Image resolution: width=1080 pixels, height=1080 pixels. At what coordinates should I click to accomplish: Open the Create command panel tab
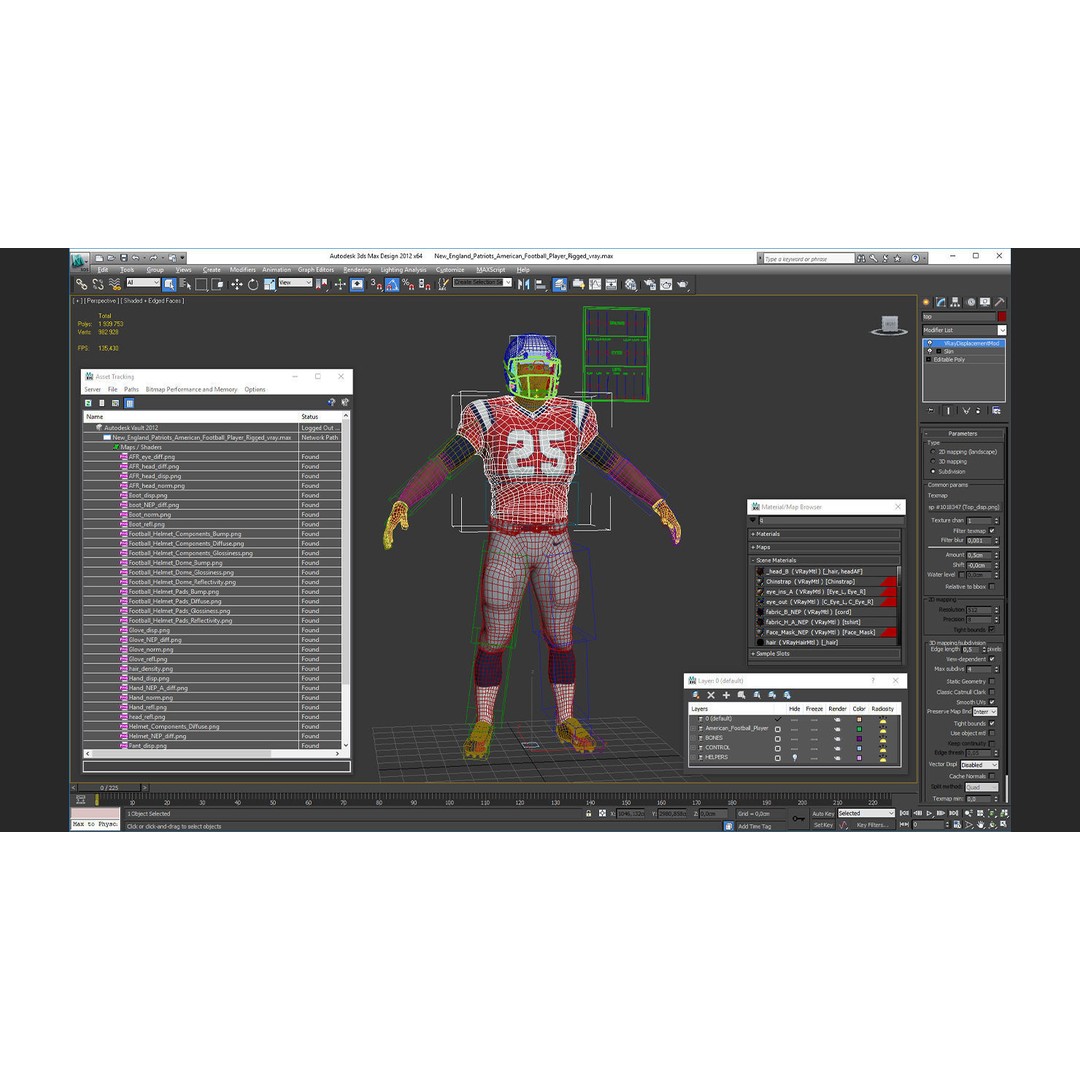926,302
